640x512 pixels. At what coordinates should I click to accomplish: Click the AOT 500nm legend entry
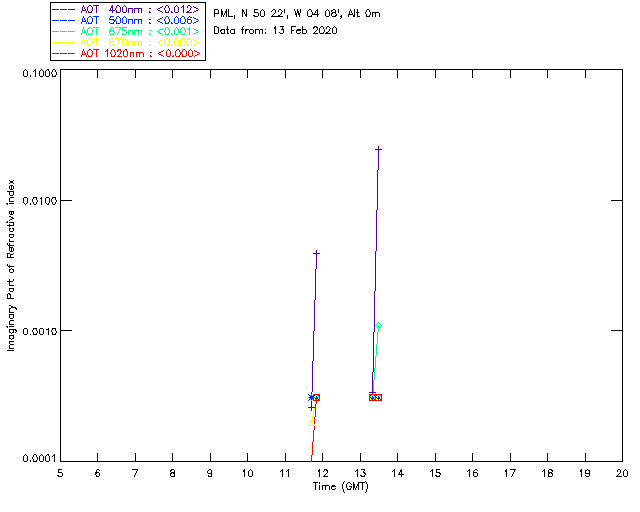point(126,20)
